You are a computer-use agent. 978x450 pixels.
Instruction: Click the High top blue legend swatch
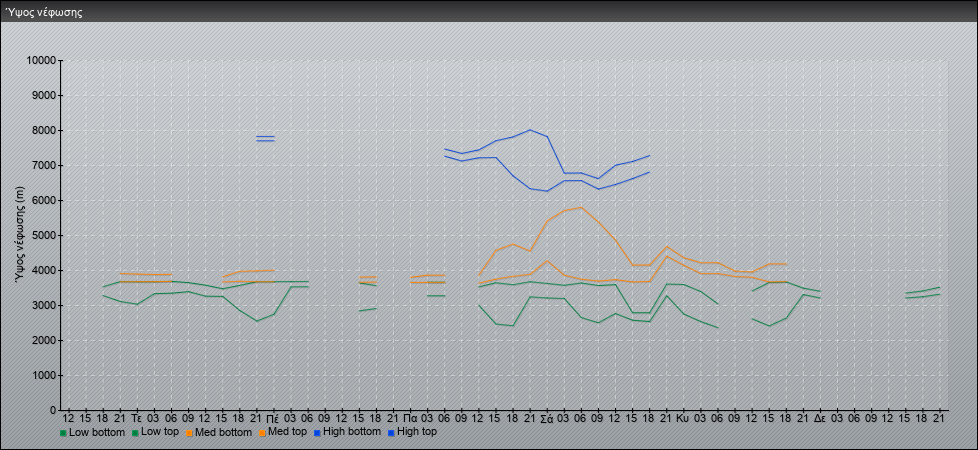click(x=391, y=433)
